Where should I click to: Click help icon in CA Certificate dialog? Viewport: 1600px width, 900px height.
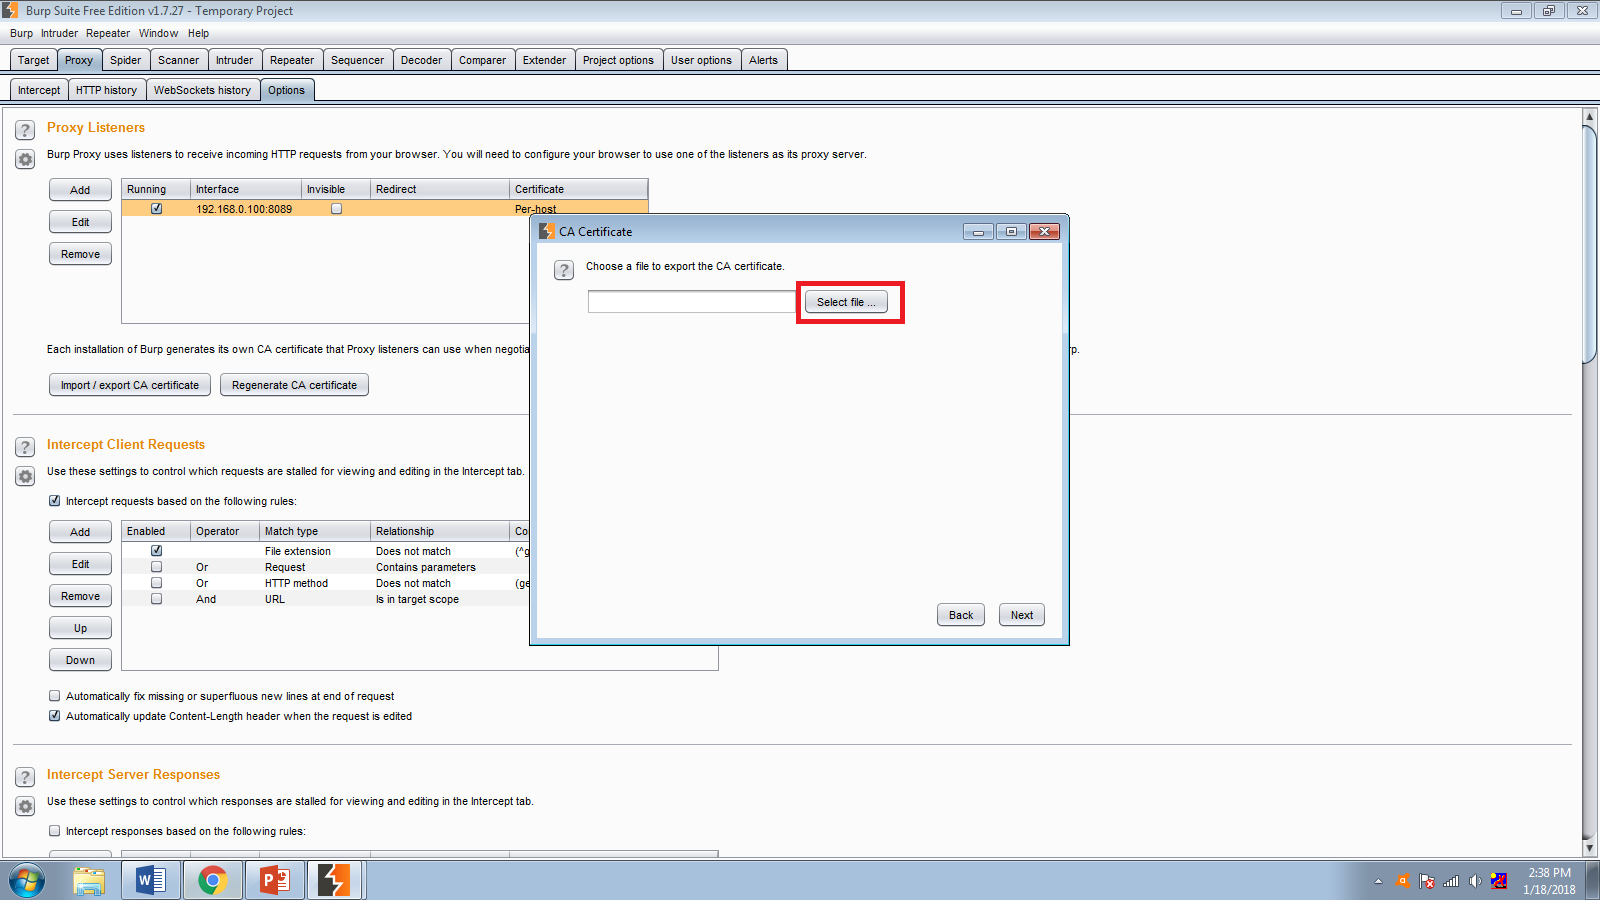[x=564, y=270]
